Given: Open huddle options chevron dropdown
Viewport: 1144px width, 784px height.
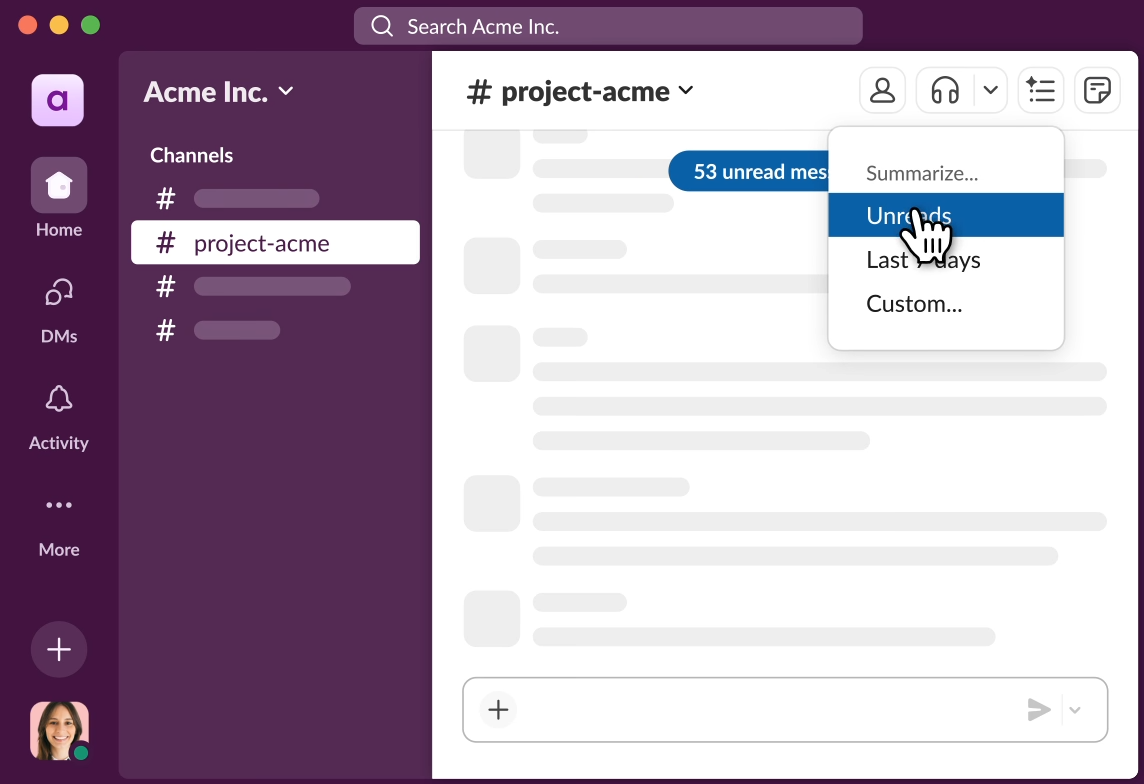Looking at the screenshot, I should pyautogui.click(x=990, y=91).
